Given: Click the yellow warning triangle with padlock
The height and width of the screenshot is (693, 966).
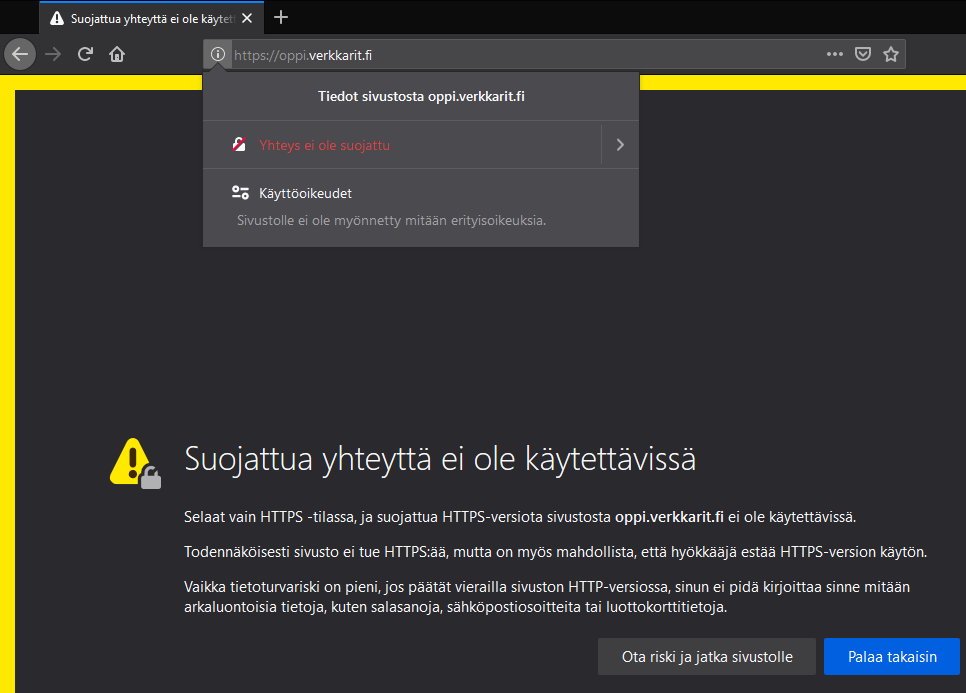Looking at the screenshot, I should [136, 463].
